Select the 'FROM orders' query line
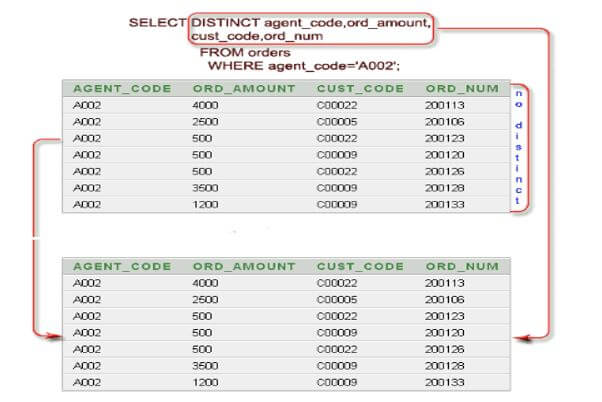The image size is (602, 402). click(x=245, y=52)
